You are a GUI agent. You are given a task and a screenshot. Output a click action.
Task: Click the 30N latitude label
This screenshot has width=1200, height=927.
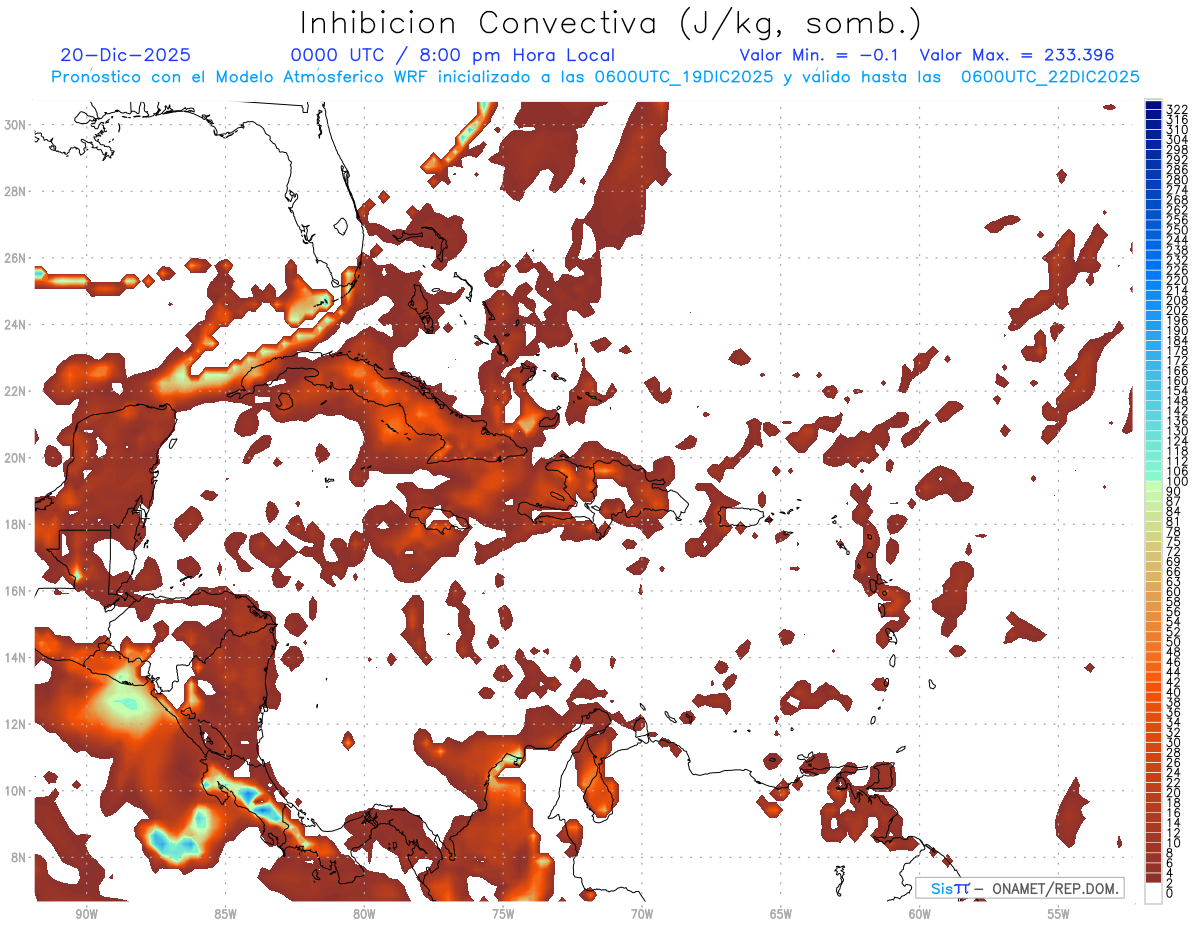pyautogui.click(x=15, y=124)
